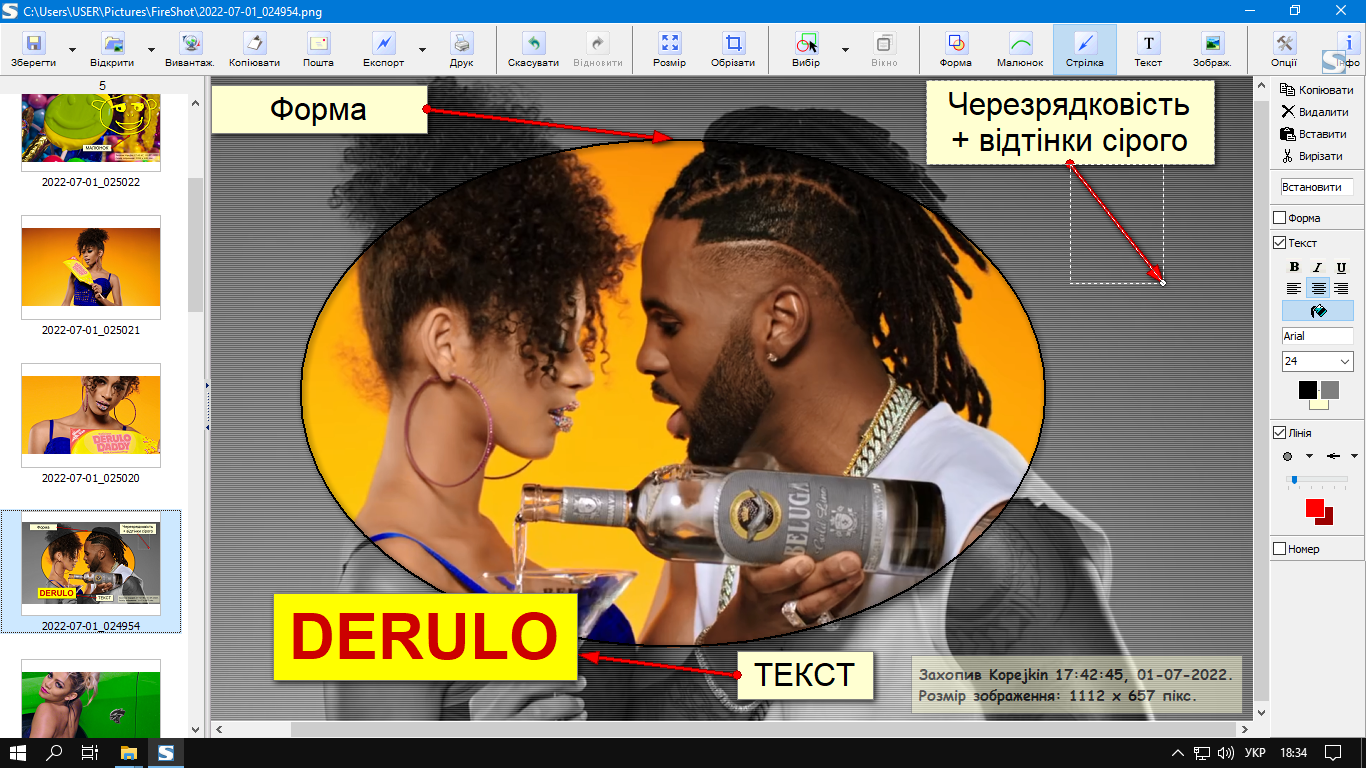
Task: Align text to the left
Action: 1294,289
